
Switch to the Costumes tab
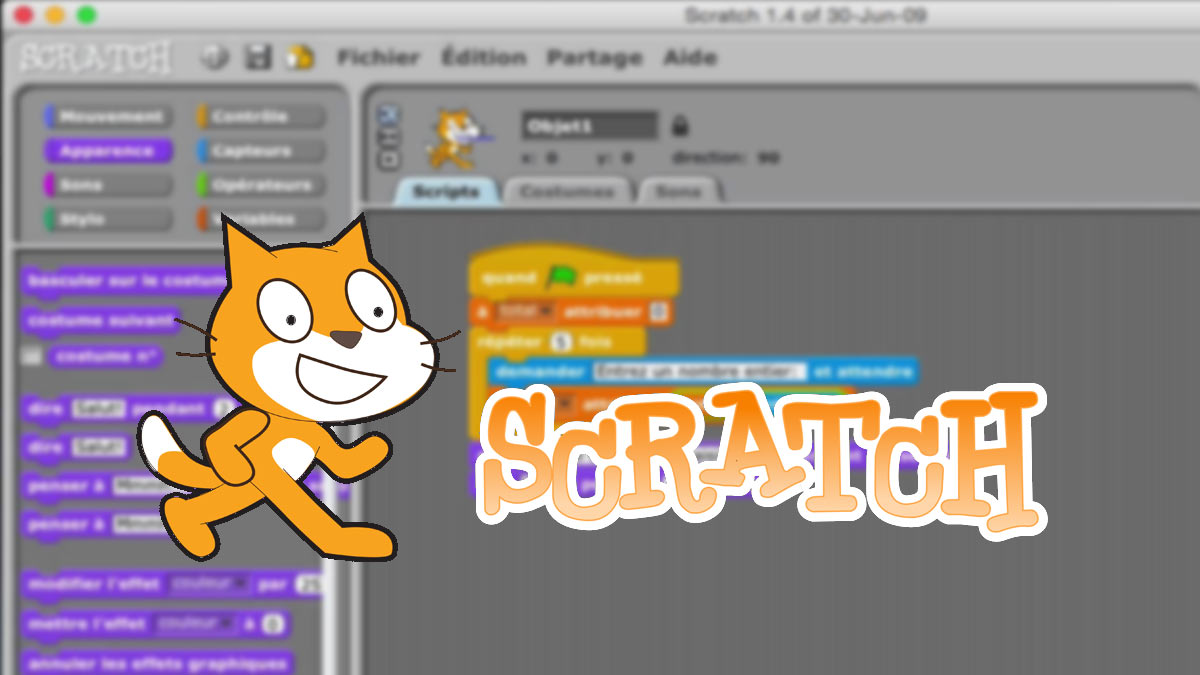click(x=567, y=191)
